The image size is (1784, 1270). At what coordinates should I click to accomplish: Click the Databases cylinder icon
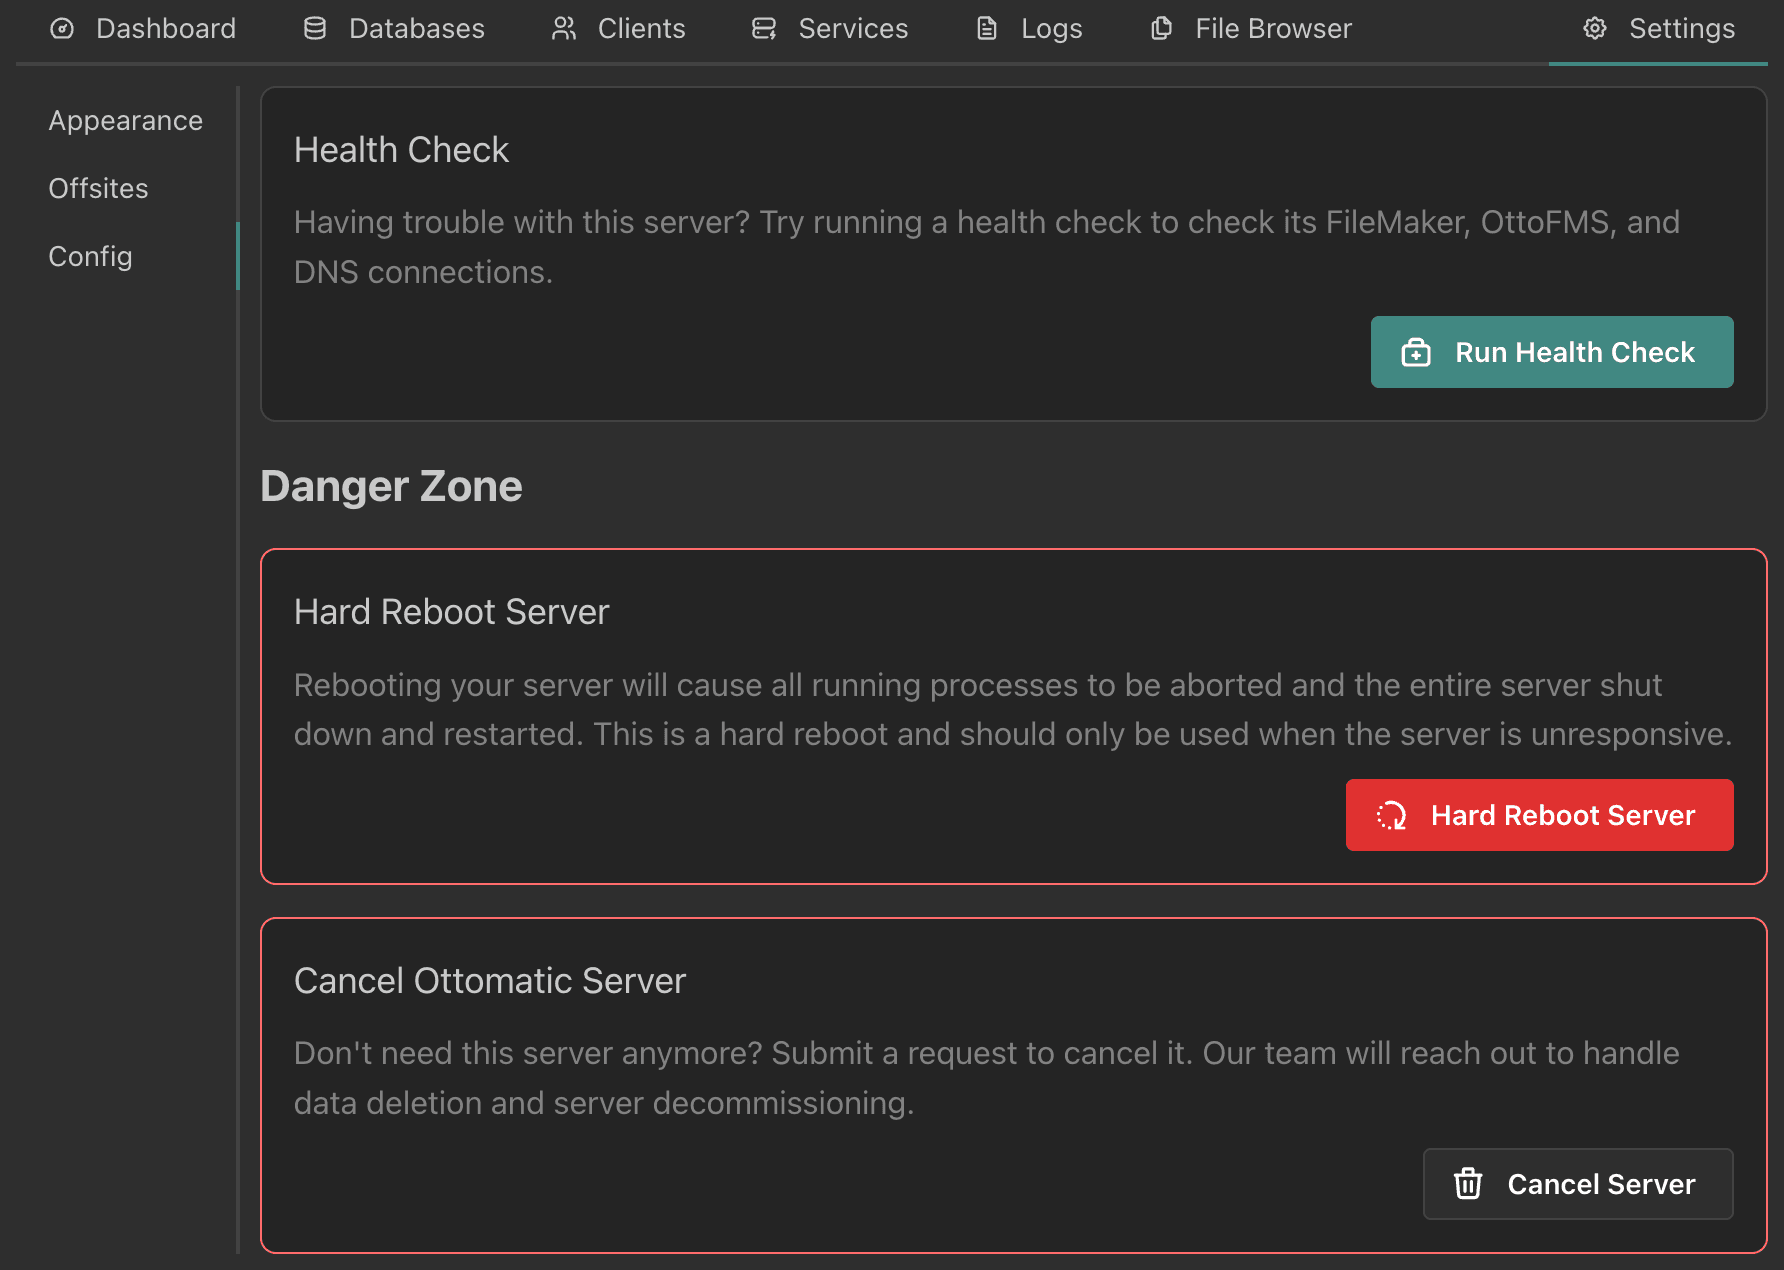pyautogui.click(x=315, y=29)
